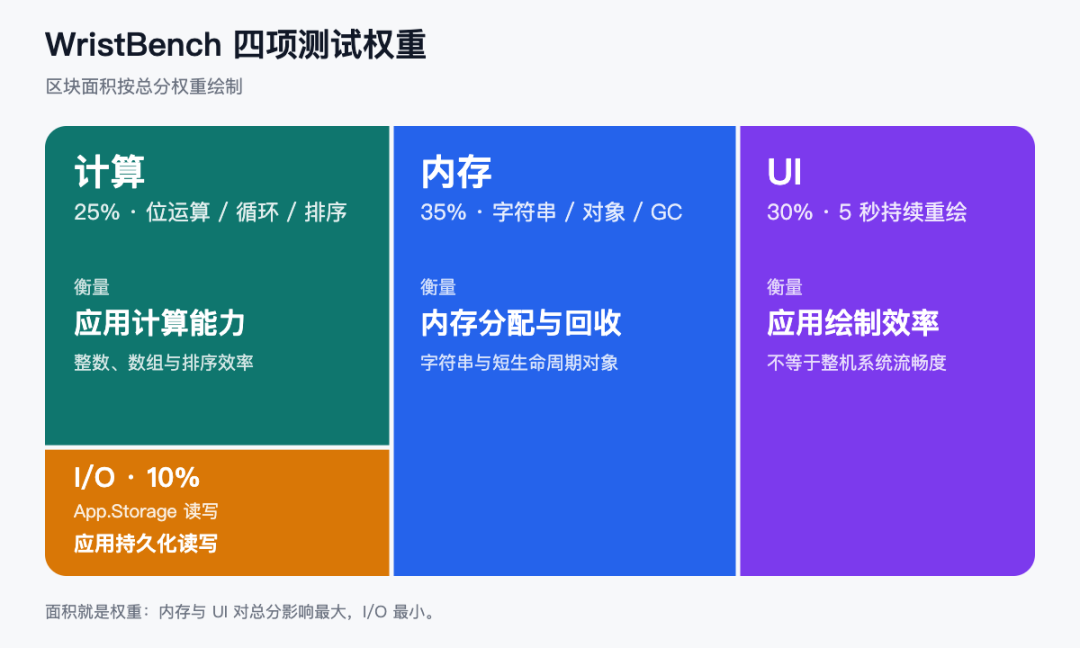Click the subtitle 区块面积按总分权重绘制
This screenshot has height=648, width=1080.
144,87
